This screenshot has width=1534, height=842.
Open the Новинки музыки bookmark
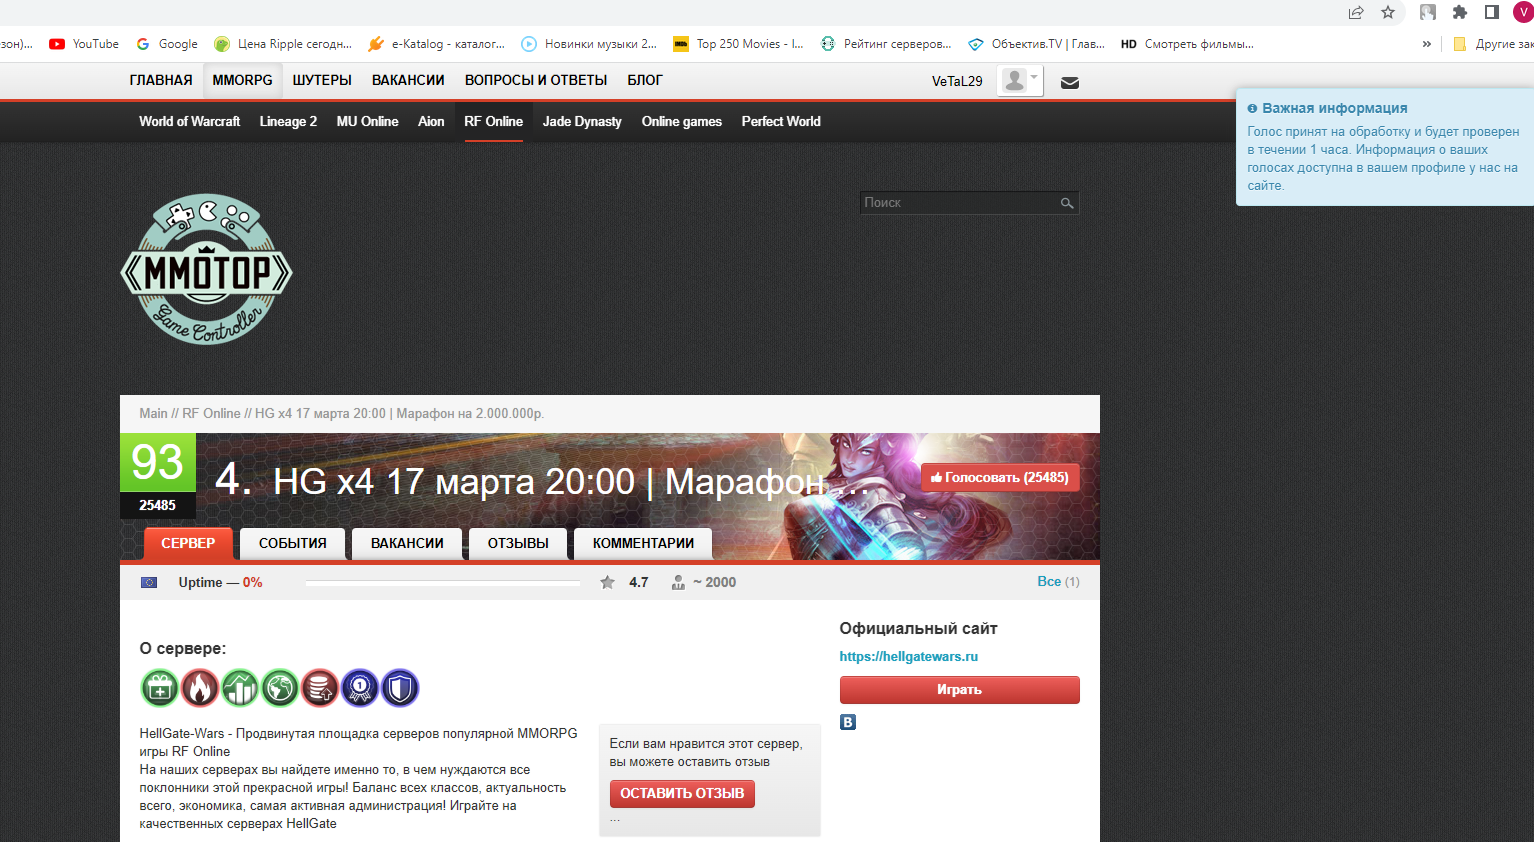pos(589,44)
